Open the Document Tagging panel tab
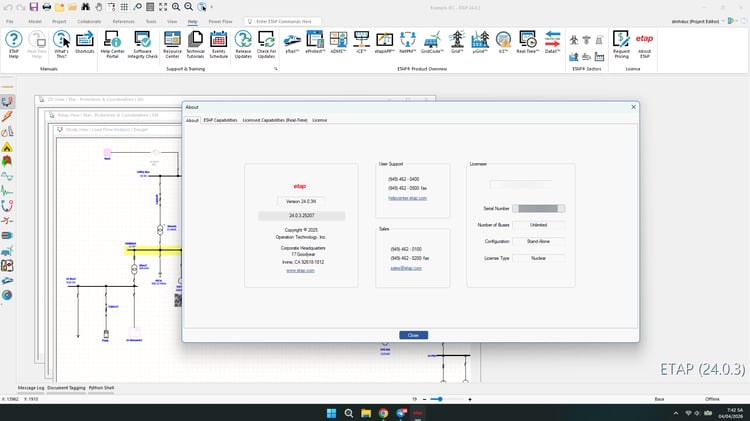 tap(66, 388)
